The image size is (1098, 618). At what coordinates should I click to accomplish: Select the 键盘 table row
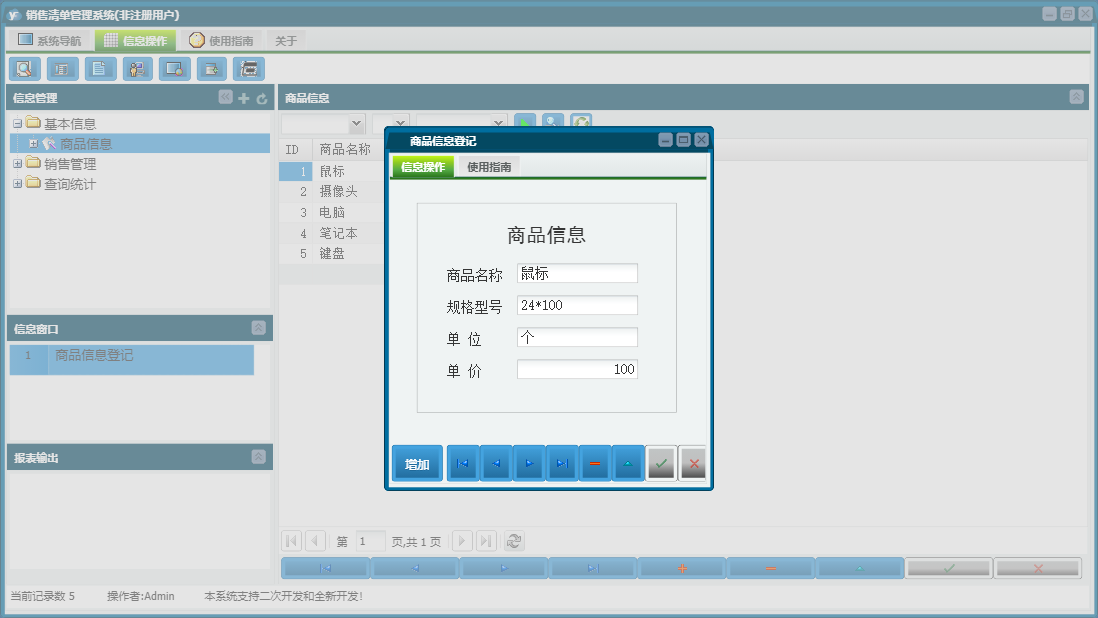tap(333, 253)
